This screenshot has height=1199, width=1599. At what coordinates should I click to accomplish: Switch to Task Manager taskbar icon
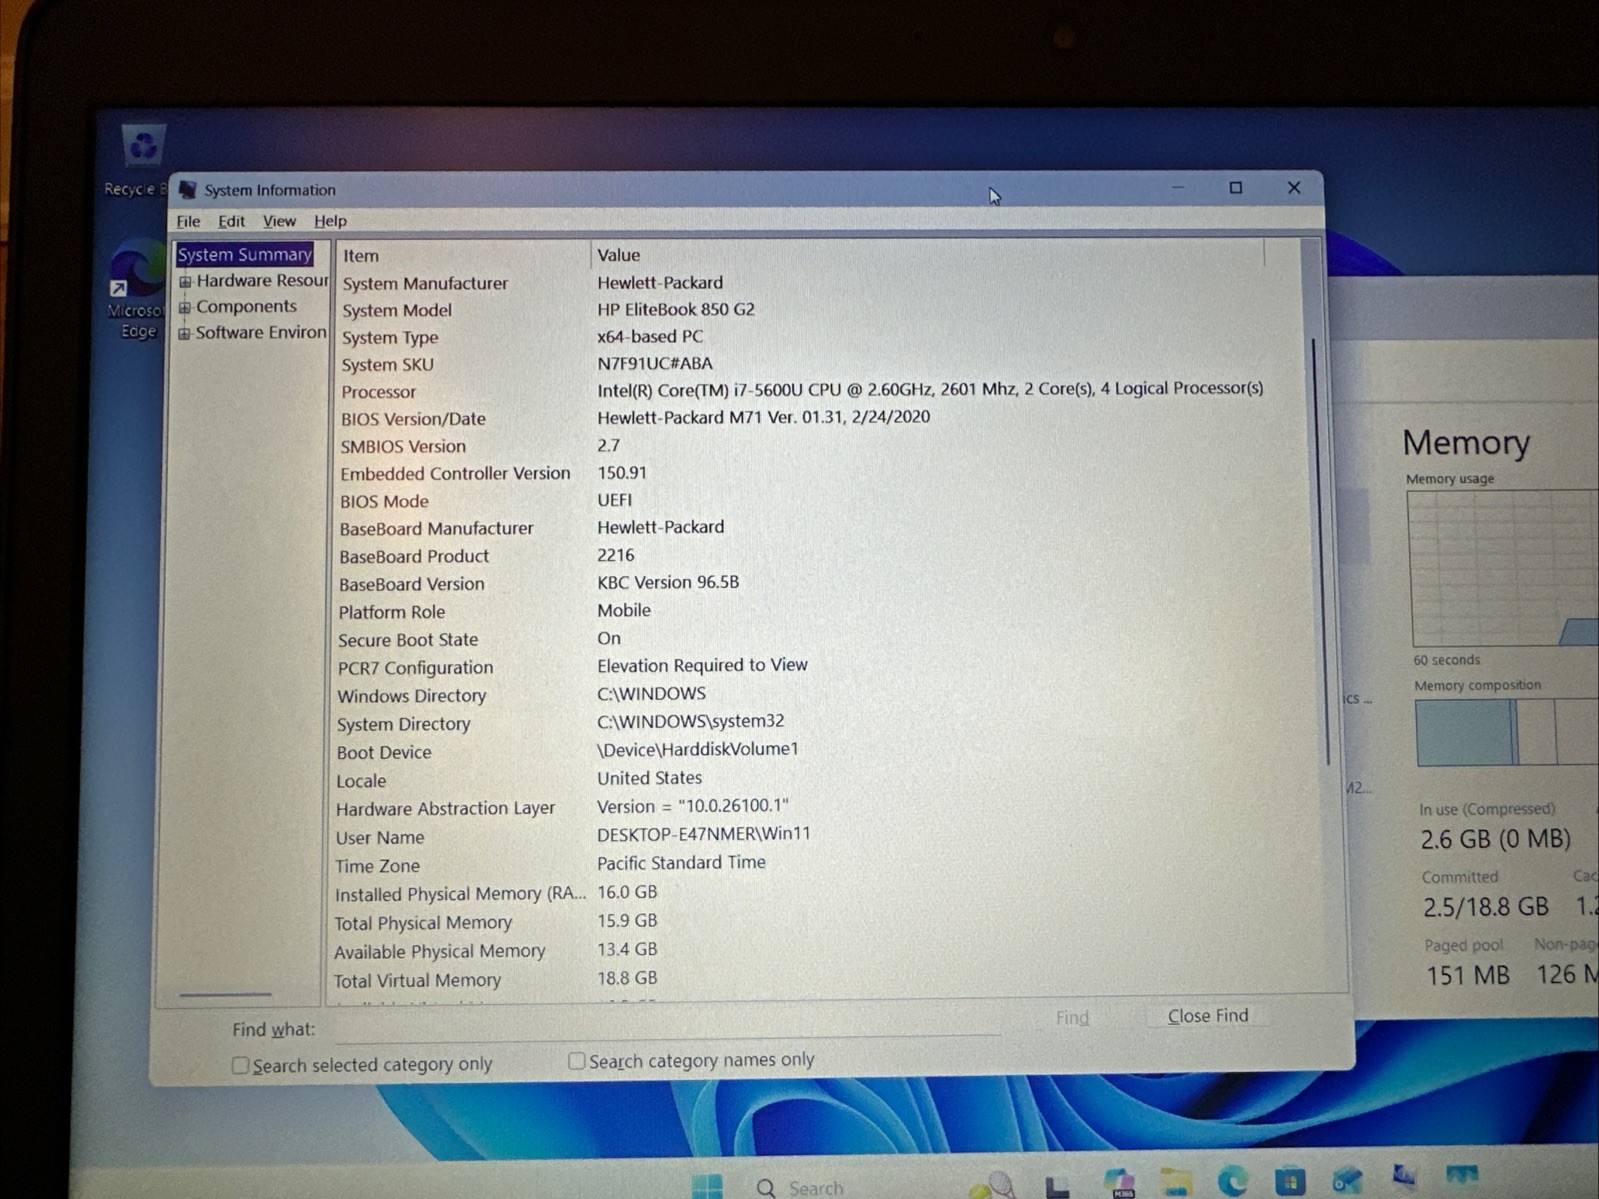1461,1174
